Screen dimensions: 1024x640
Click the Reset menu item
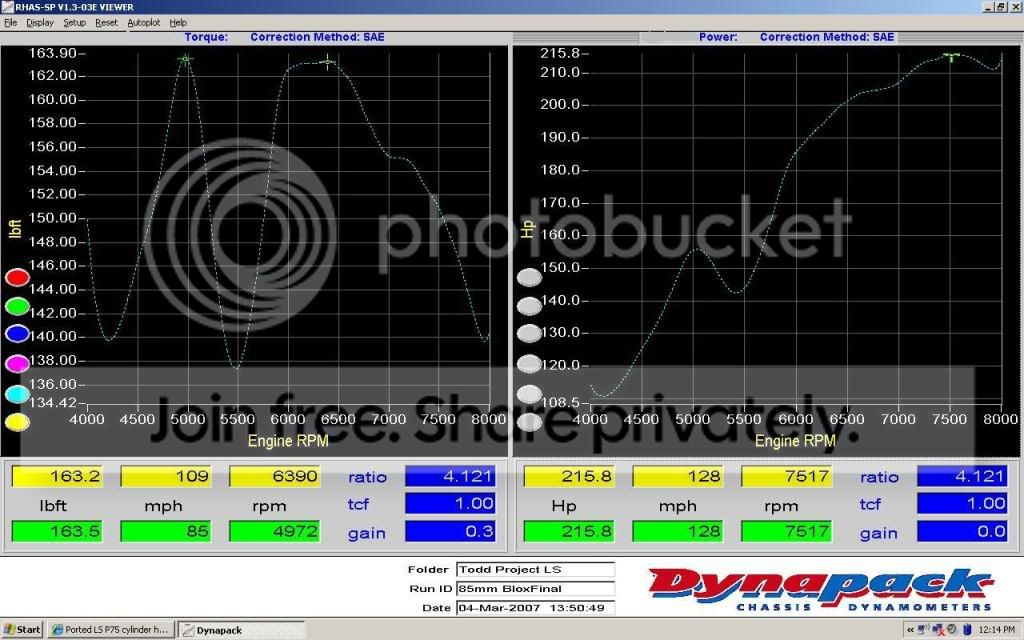pos(106,22)
